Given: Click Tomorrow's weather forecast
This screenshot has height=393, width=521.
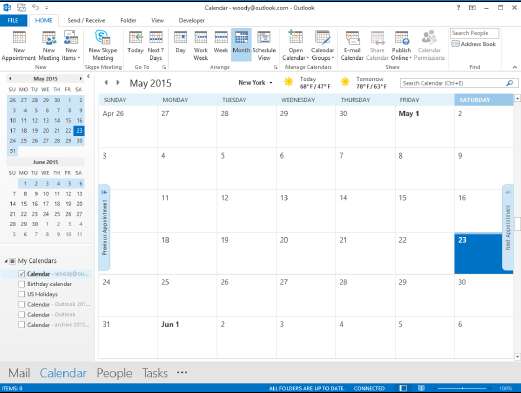Looking at the screenshot, I should pos(364,83).
